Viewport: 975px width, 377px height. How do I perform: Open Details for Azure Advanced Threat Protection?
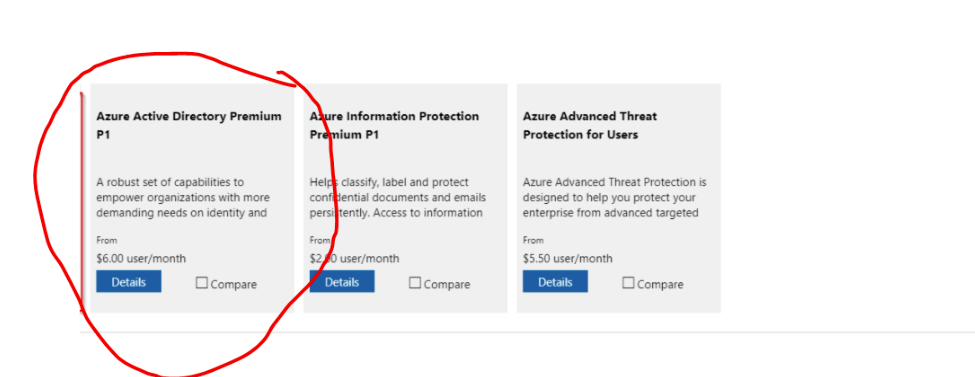pyautogui.click(x=555, y=281)
